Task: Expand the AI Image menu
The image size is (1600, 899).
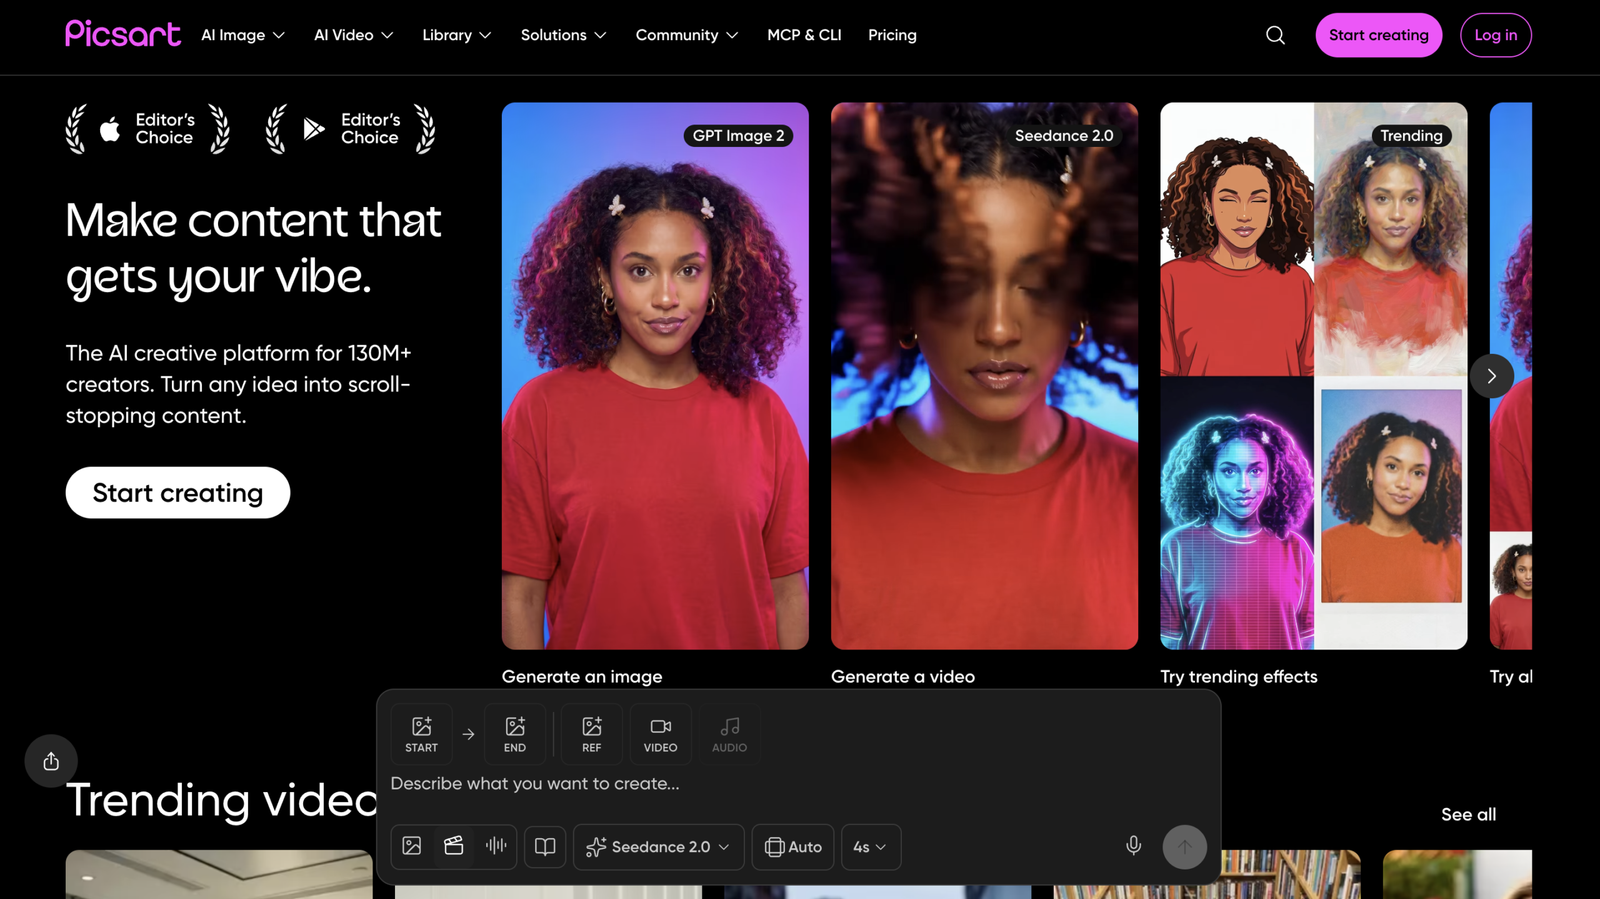Action: point(243,35)
